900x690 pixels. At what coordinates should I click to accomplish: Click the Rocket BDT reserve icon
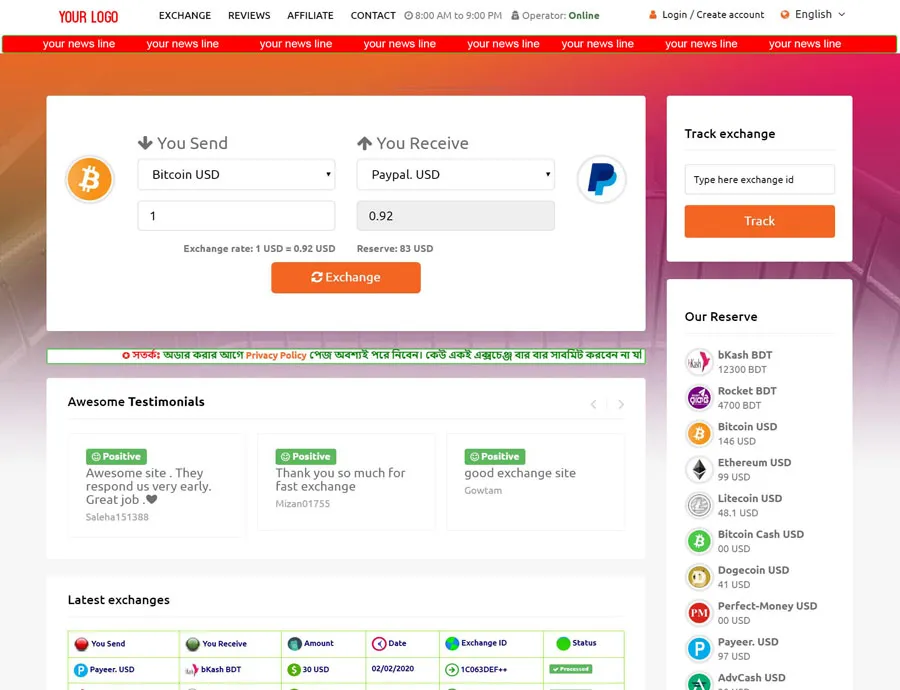click(x=699, y=398)
